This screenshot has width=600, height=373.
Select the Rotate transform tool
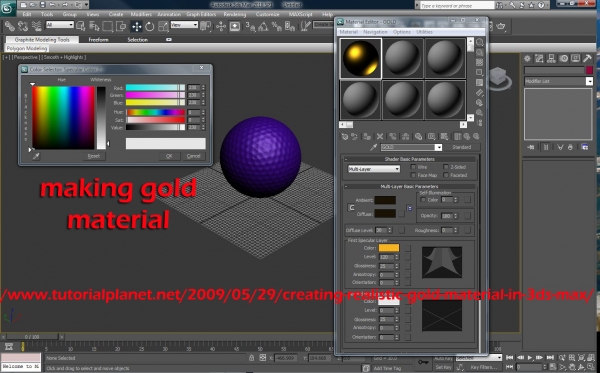pos(150,26)
